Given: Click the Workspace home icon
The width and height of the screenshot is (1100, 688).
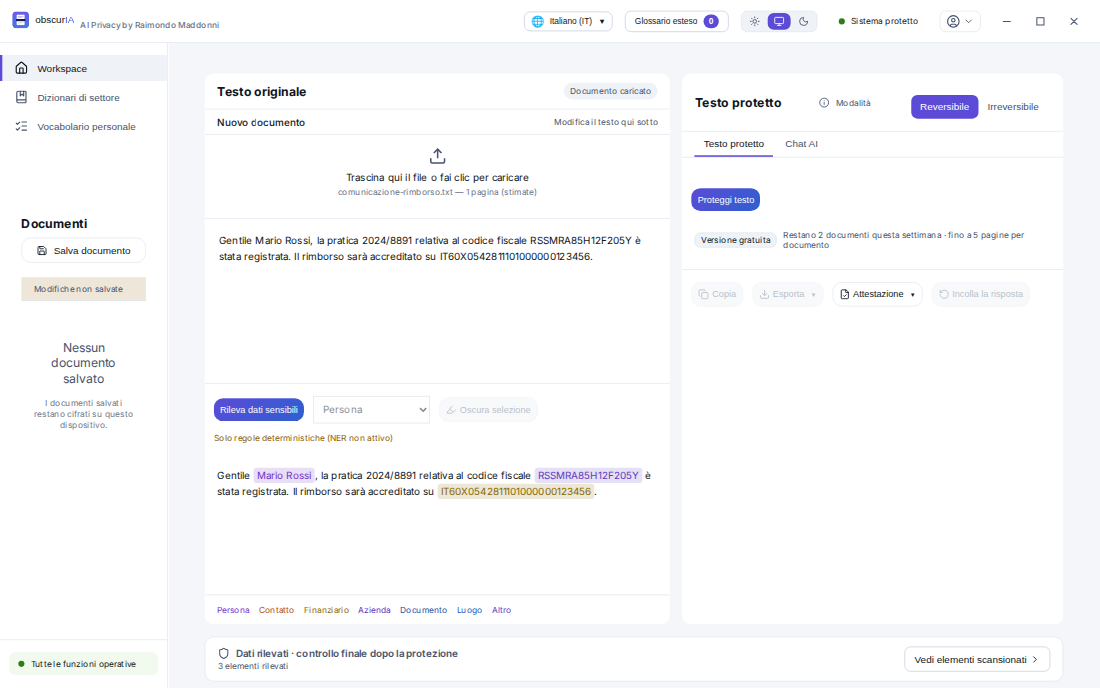Looking at the screenshot, I should pos(22,68).
